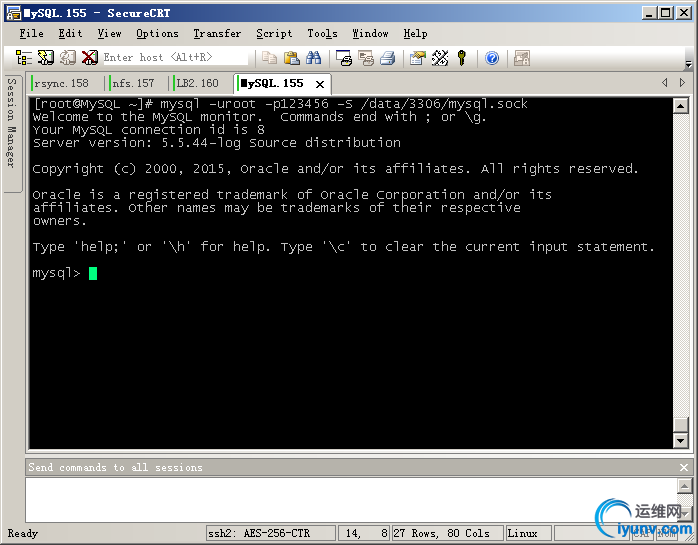Click the mysql> prompt in terminal
Image resolution: width=698 pixels, height=545 pixels.
(56, 272)
